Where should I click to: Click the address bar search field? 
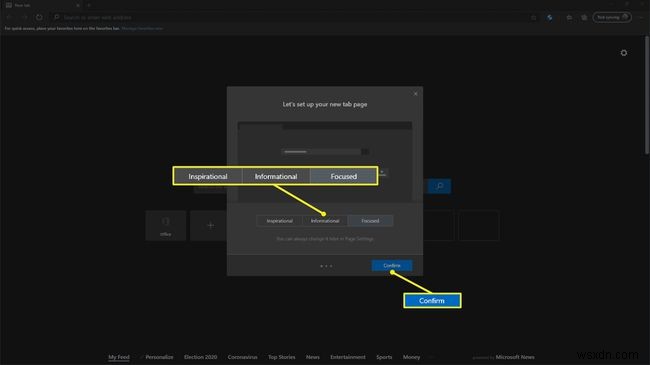[x=290, y=17]
